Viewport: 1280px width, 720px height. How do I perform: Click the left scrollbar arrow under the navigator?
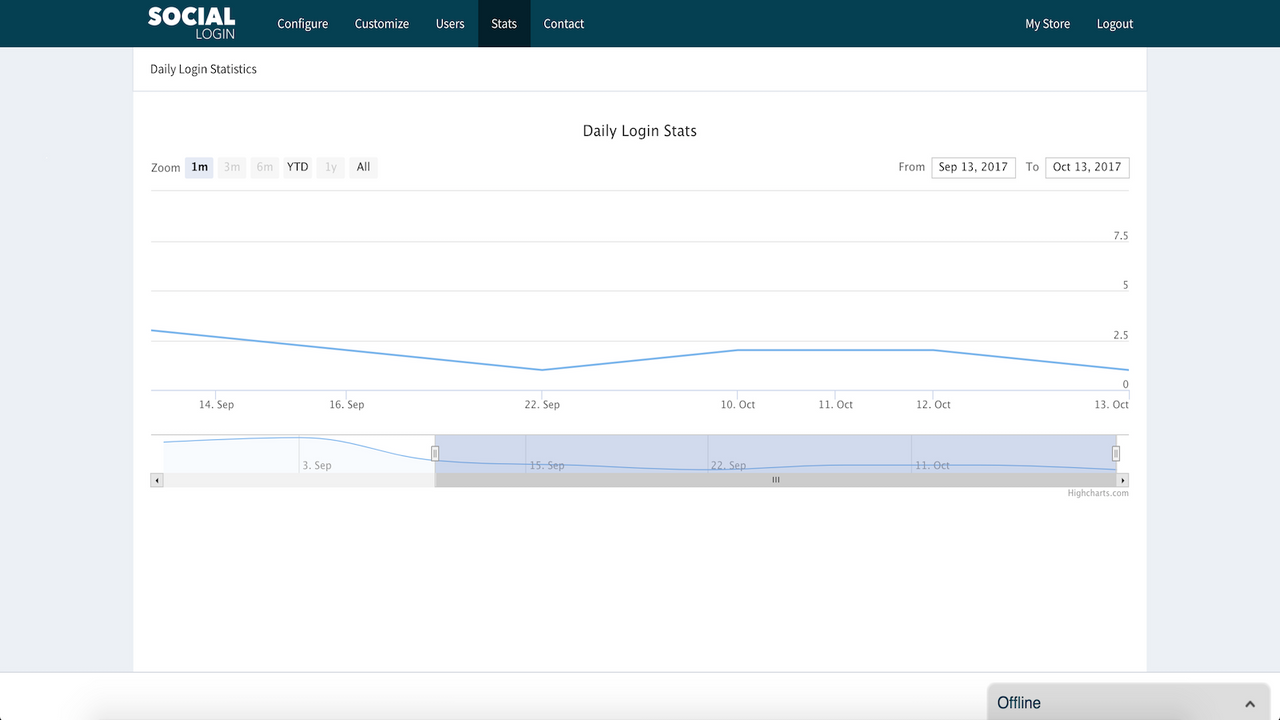pyautogui.click(x=157, y=480)
